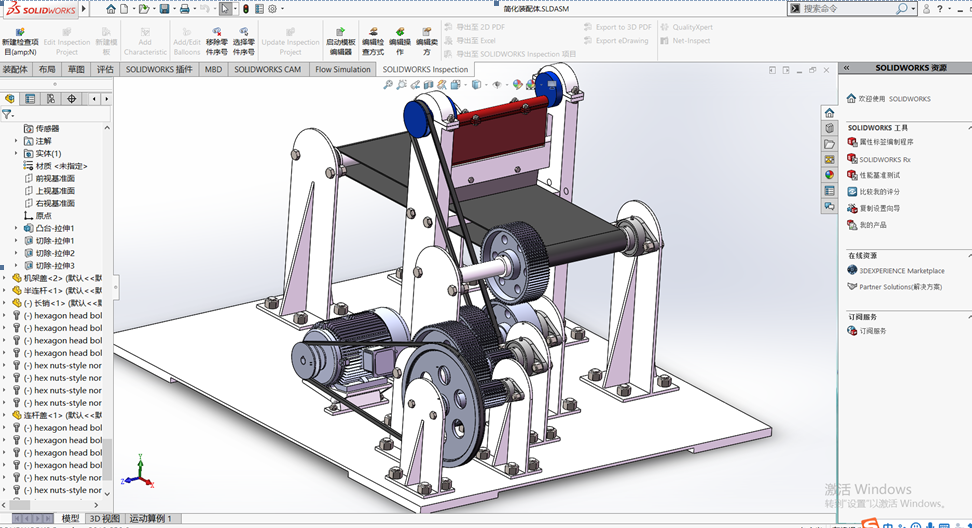This screenshot has width=972, height=528.
Task: Expand the 实体(1) tree node
Action: click(x=16, y=154)
